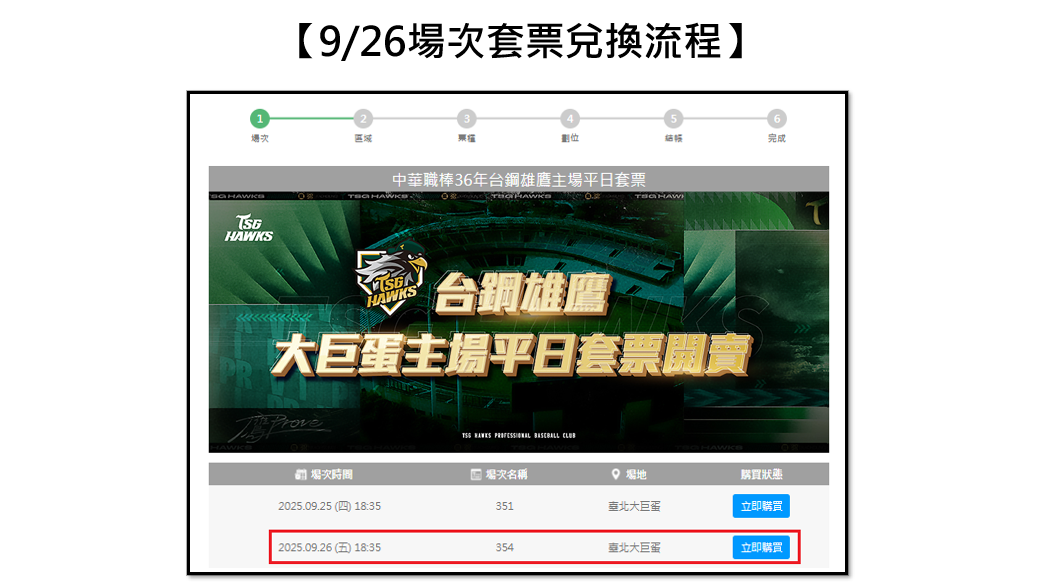The width and height of the screenshot is (1045, 588).
Task: Select step 2 區域 circle in progress bar
Action: click(363, 119)
